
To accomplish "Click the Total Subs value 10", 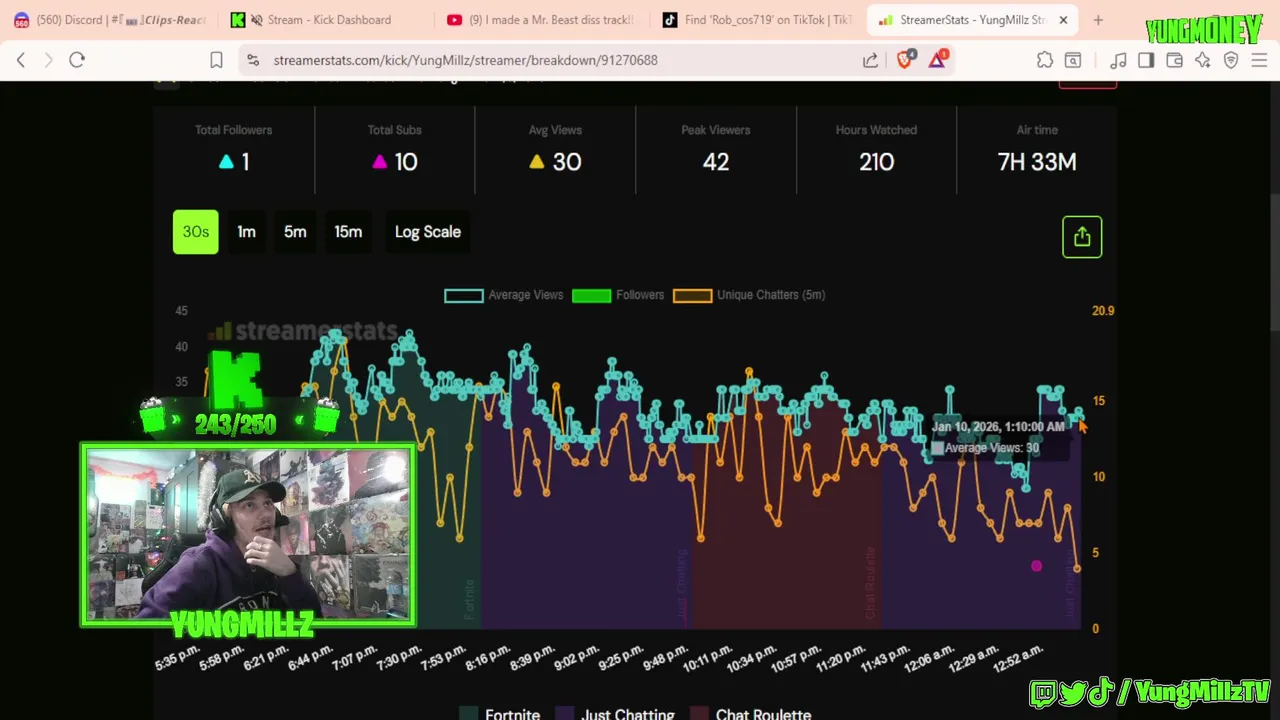I will pyautogui.click(x=406, y=162).
